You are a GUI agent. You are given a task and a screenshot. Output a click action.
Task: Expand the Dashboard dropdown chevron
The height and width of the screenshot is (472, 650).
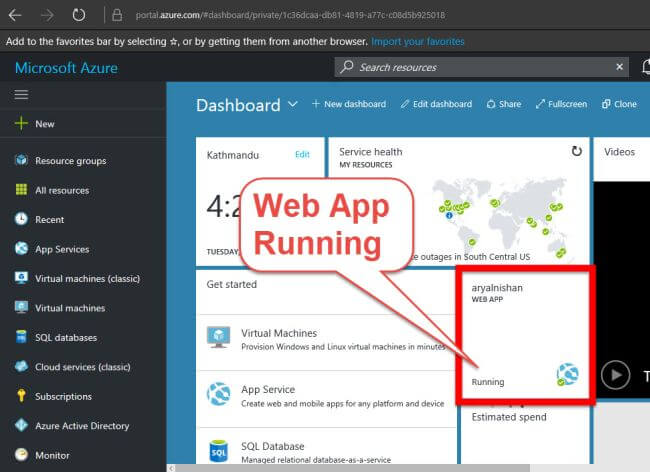[293, 104]
